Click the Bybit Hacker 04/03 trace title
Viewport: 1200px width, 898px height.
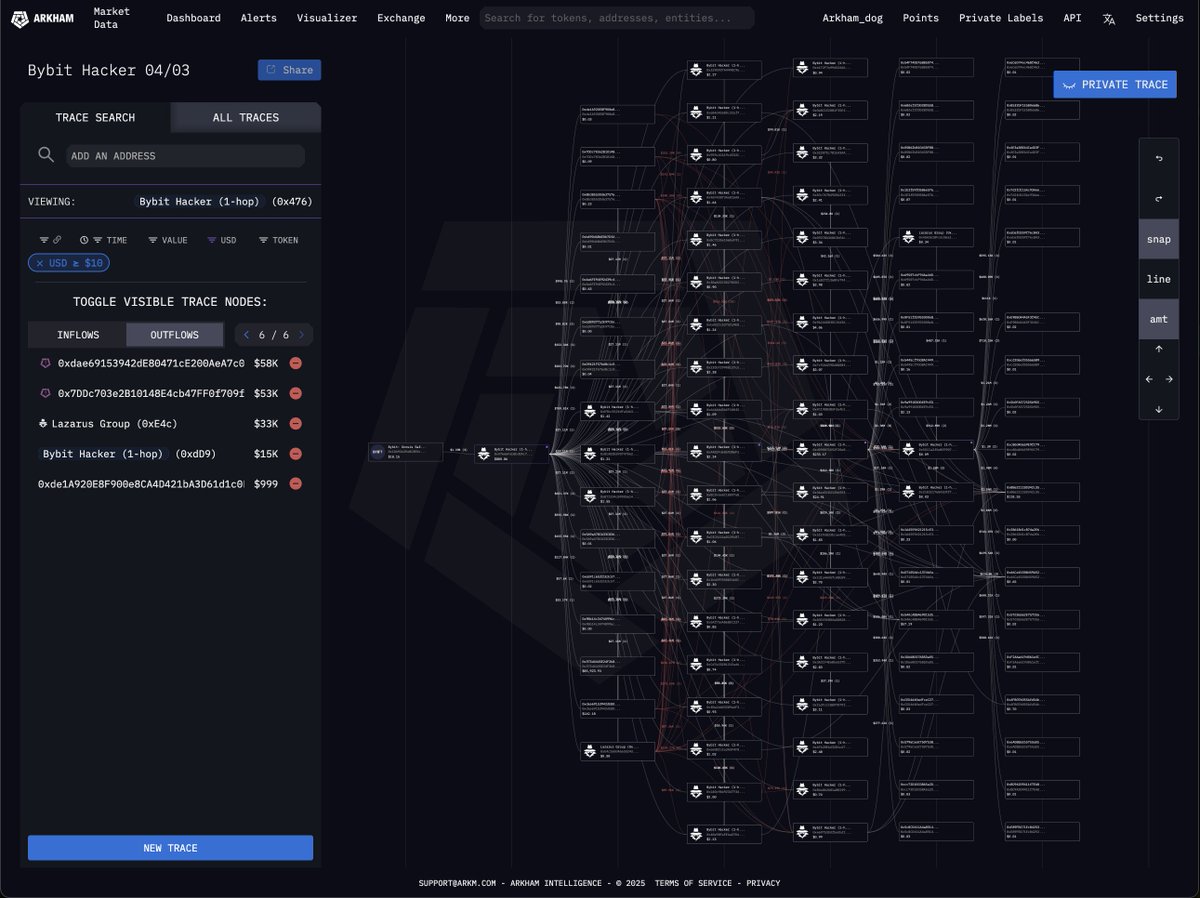point(108,70)
